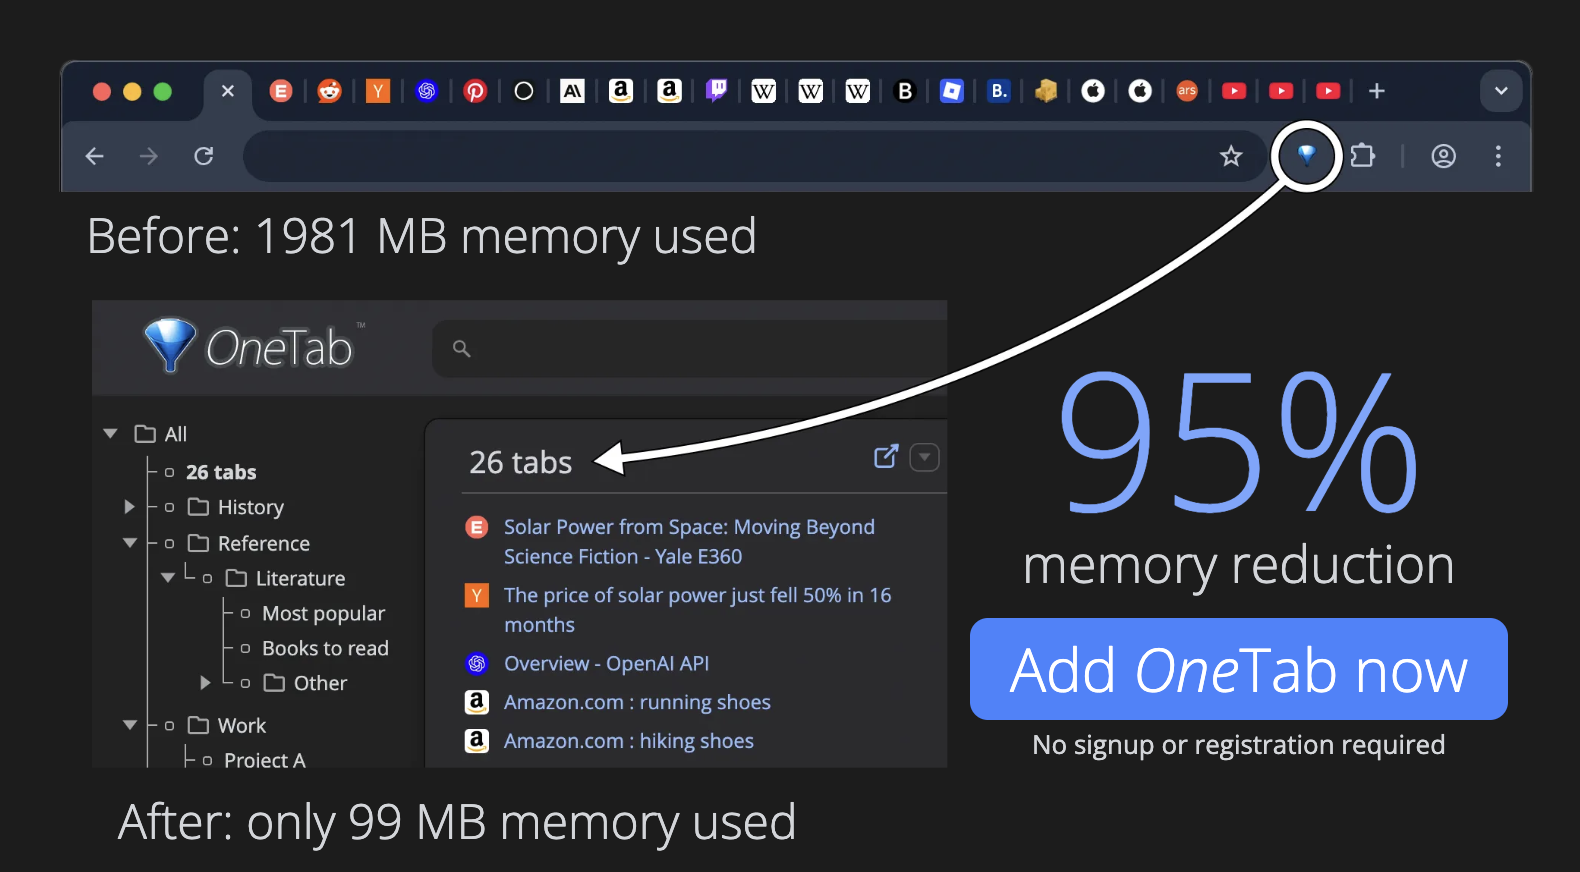Go forward with the browser forward arrow
Screen dimensions: 1580x872
[x=149, y=156]
